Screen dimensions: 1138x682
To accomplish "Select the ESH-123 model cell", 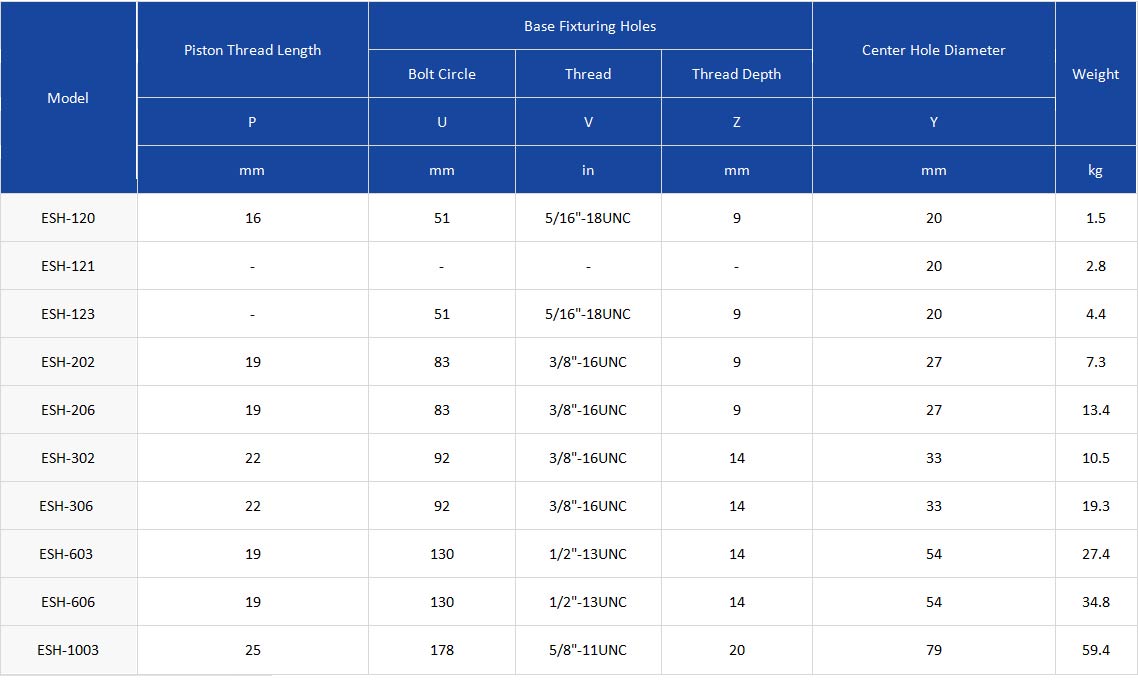I will click(68, 314).
